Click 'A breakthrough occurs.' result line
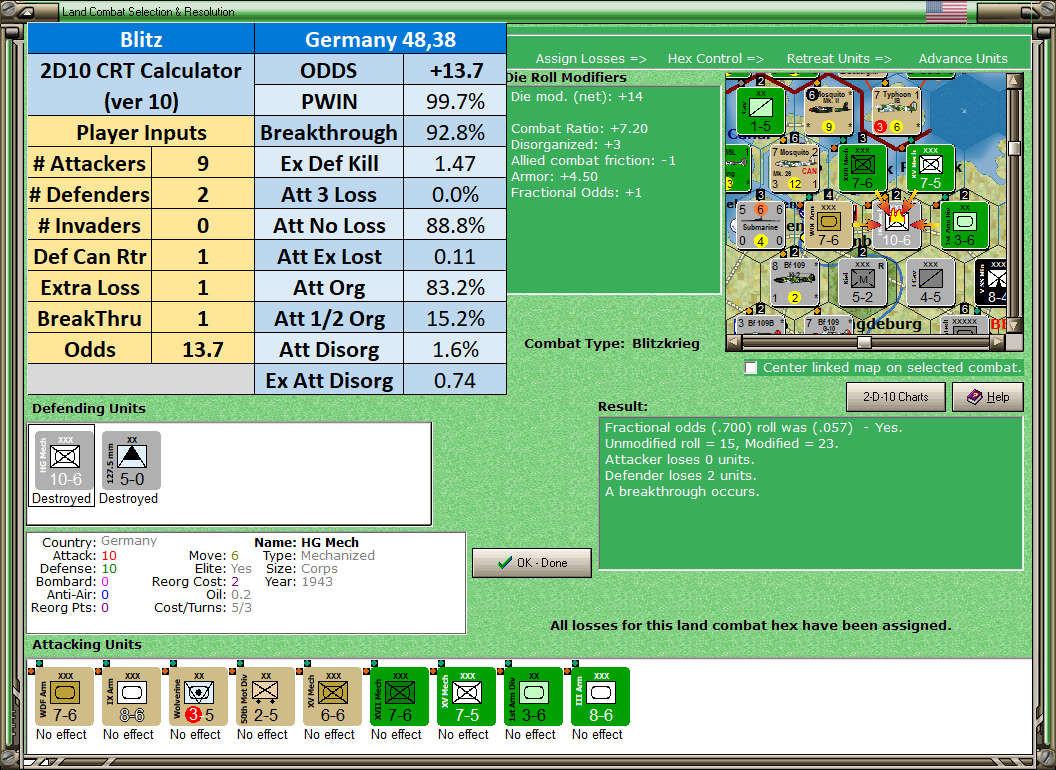This screenshot has height=770, width=1056. coord(682,492)
